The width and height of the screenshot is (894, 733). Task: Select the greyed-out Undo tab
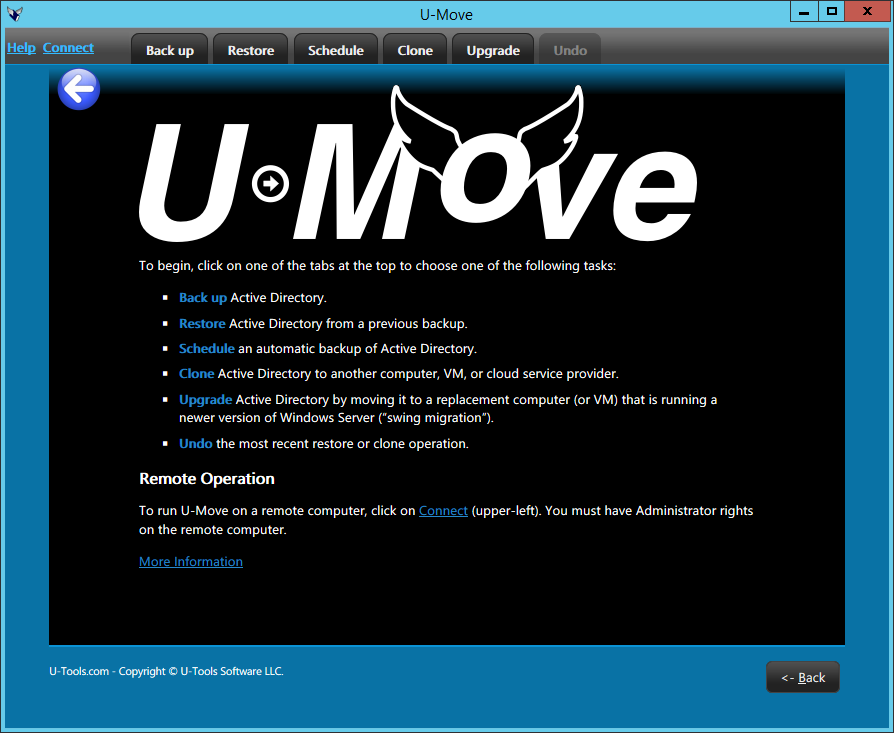pyautogui.click(x=570, y=50)
